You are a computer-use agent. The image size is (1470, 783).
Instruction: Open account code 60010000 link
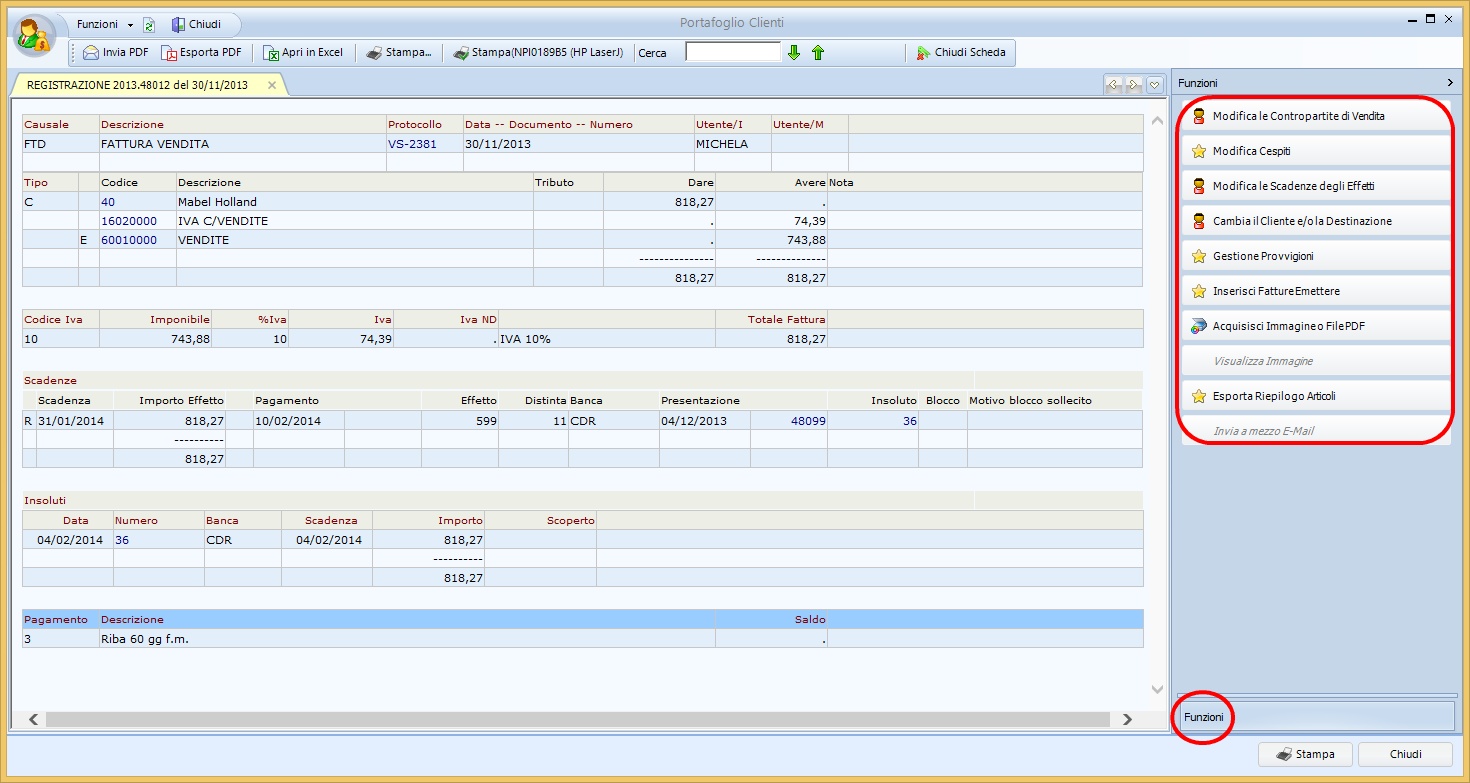pos(129,240)
